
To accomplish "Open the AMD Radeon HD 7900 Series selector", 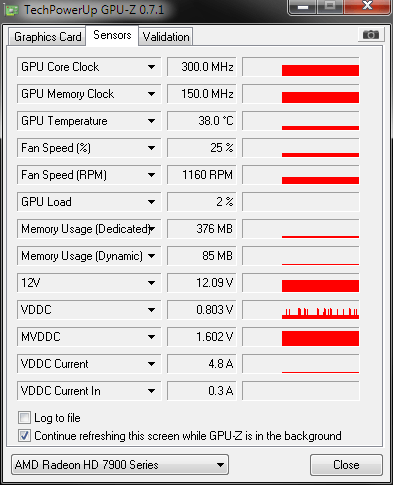I will [x=120, y=465].
